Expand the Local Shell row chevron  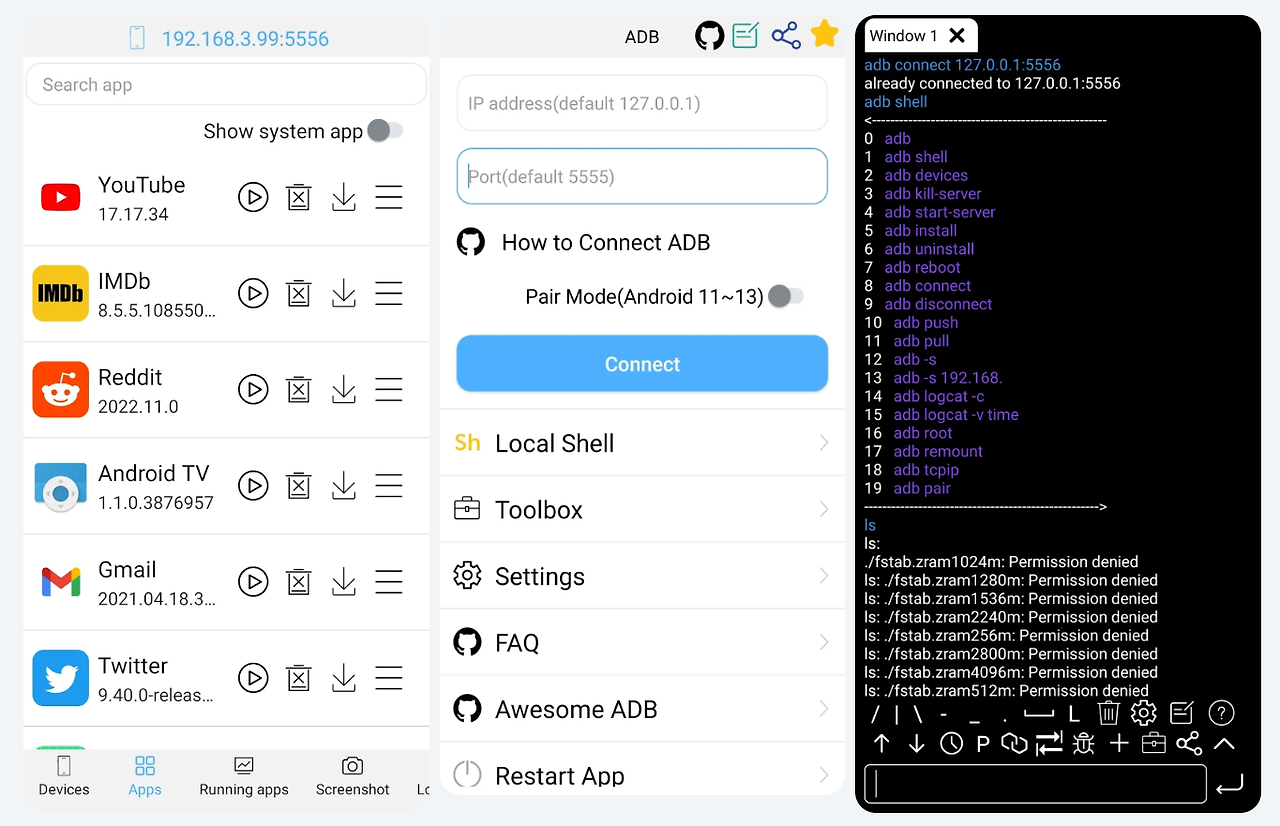tap(824, 443)
